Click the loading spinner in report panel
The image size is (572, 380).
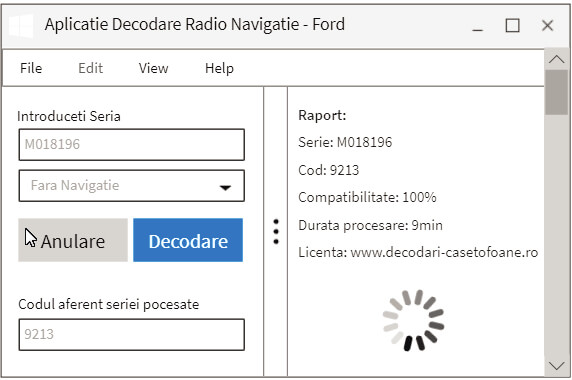pos(414,321)
